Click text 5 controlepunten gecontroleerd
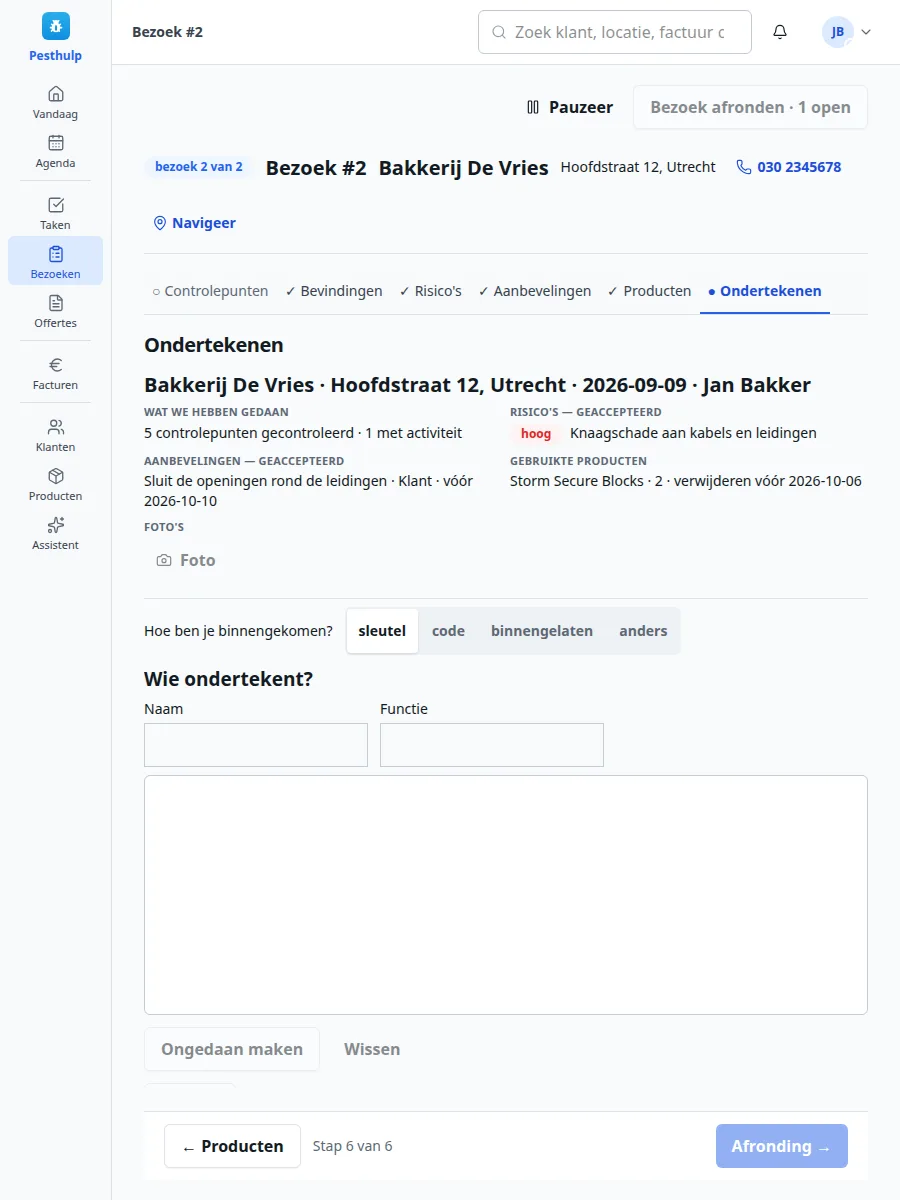This screenshot has height=1200, width=900. point(249,433)
